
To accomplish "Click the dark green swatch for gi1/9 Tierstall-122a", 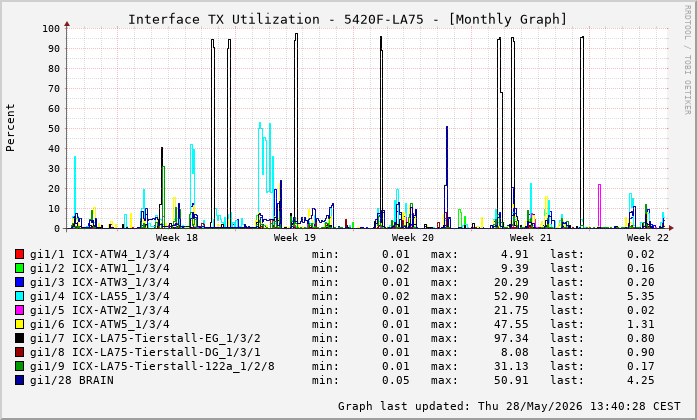I will (19, 366).
